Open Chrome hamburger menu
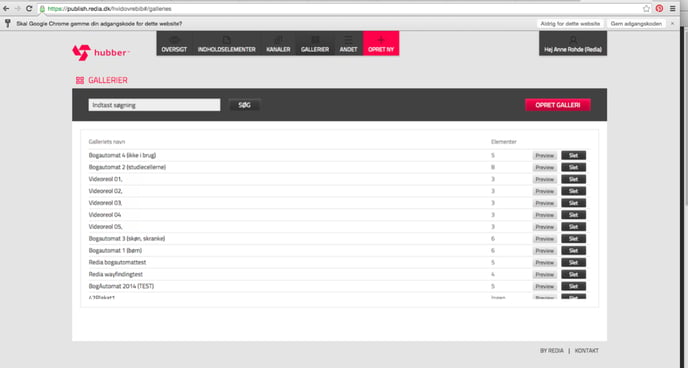The image size is (688, 368). 673,8
